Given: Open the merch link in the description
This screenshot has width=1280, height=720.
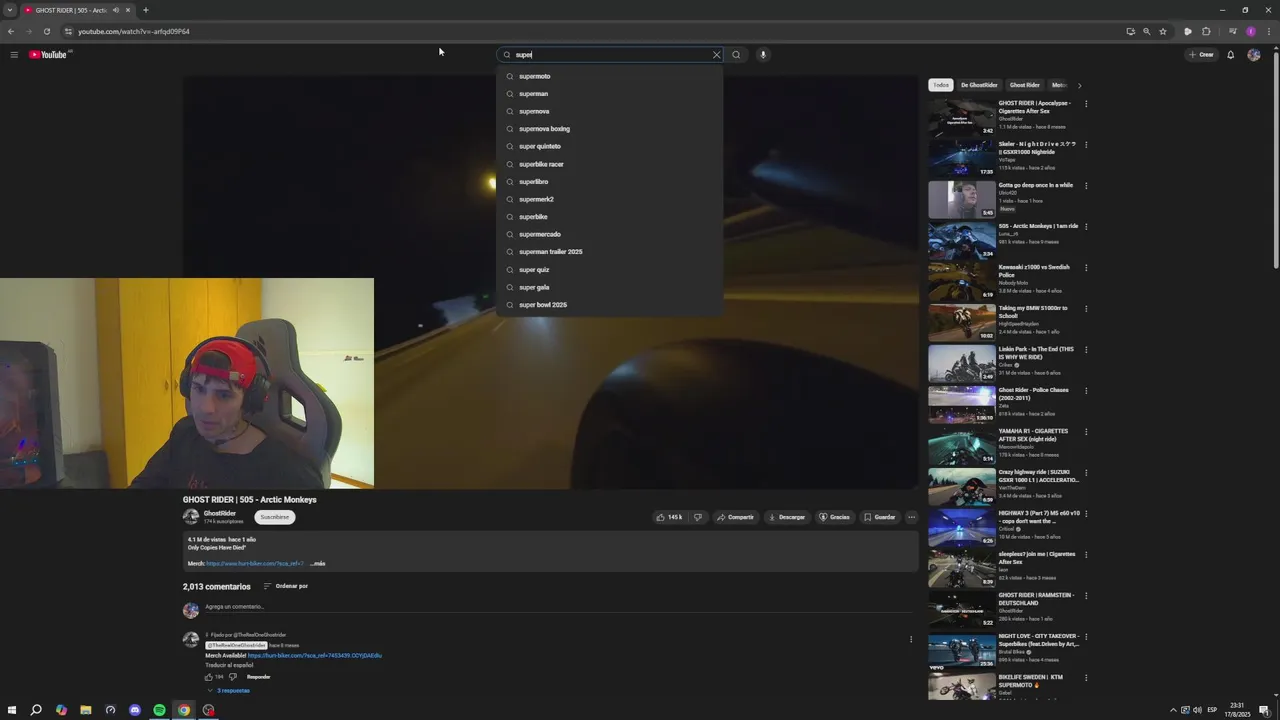Looking at the screenshot, I should [255, 564].
